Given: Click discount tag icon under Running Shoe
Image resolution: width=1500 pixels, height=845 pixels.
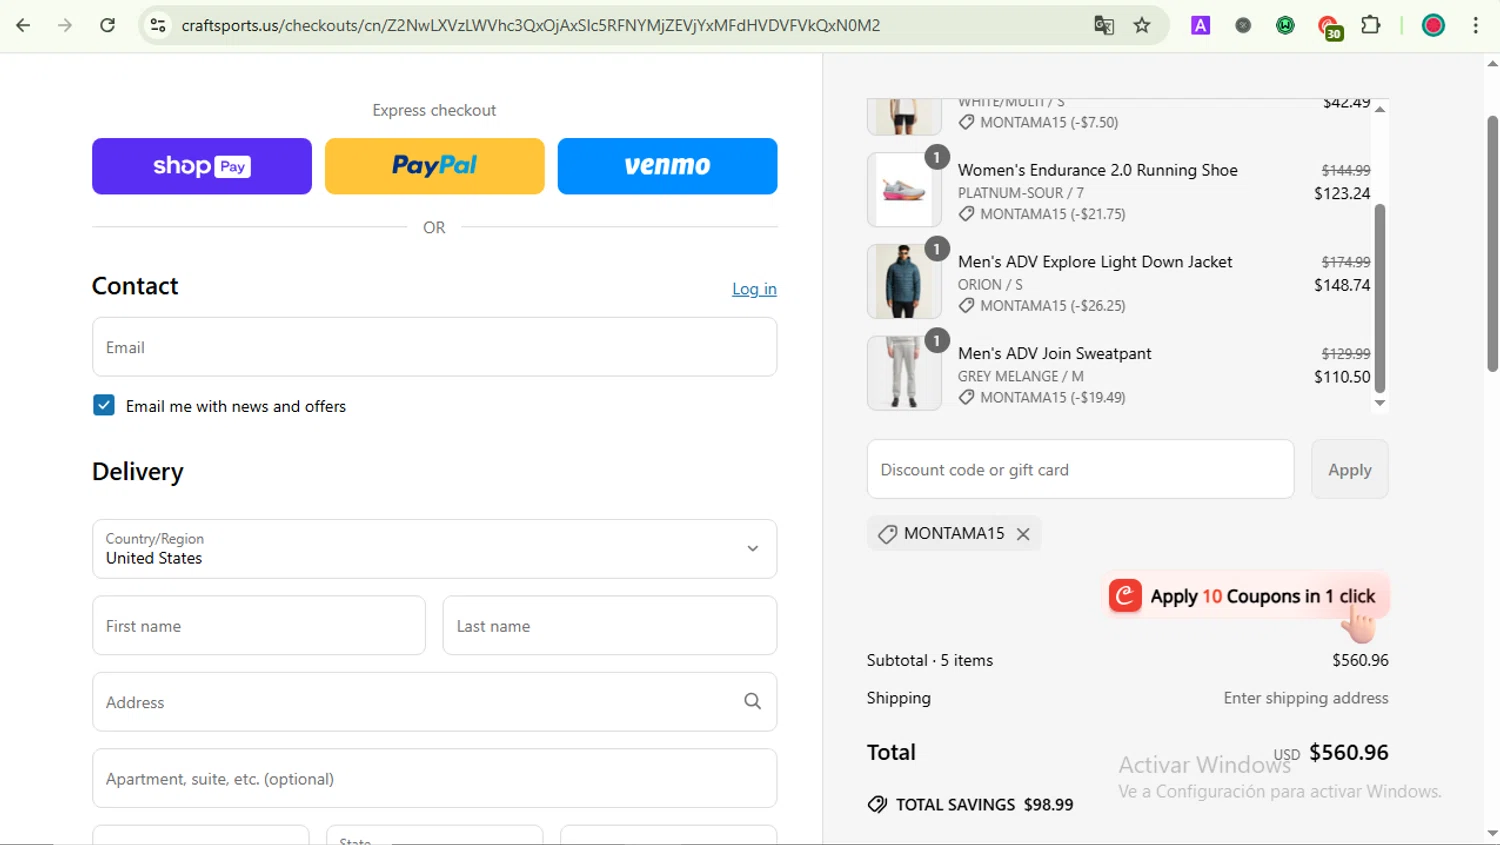Looking at the screenshot, I should tap(966, 214).
